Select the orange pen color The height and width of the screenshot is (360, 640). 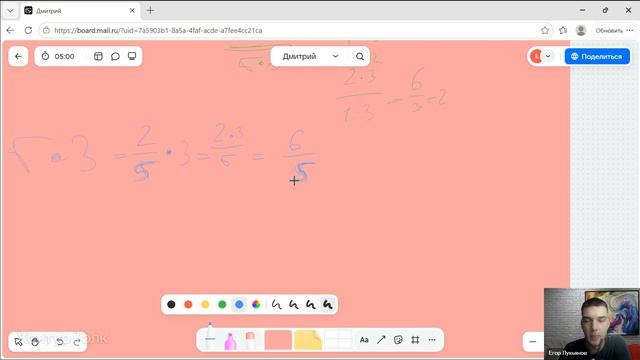188,304
